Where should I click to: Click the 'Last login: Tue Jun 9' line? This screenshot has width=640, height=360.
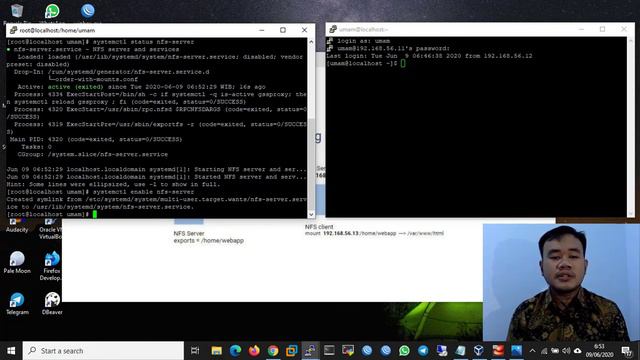pos(429,56)
